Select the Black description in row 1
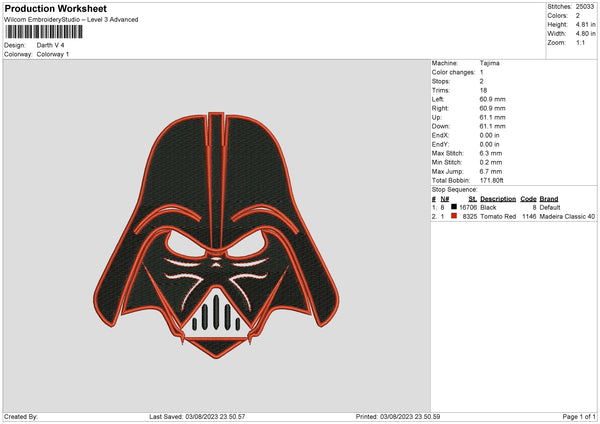Viewport: 600px width, 424px height. pos(488,207)
